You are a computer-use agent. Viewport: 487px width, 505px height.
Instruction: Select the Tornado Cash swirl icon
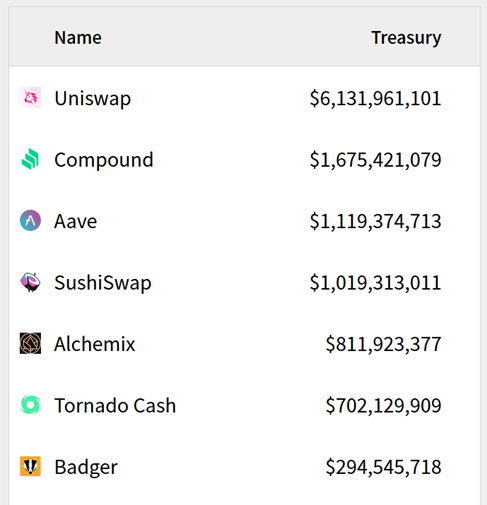(30, 405)
